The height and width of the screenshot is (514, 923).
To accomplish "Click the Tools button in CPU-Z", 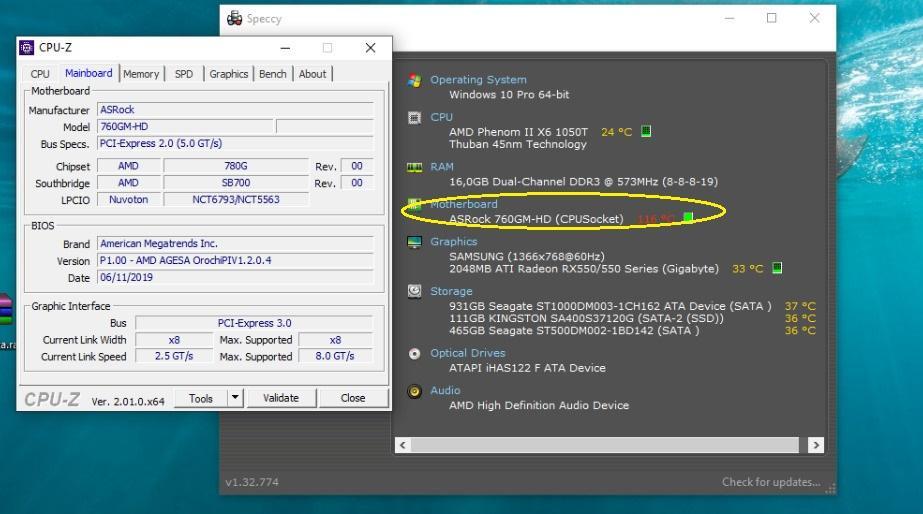I will 201,398.
